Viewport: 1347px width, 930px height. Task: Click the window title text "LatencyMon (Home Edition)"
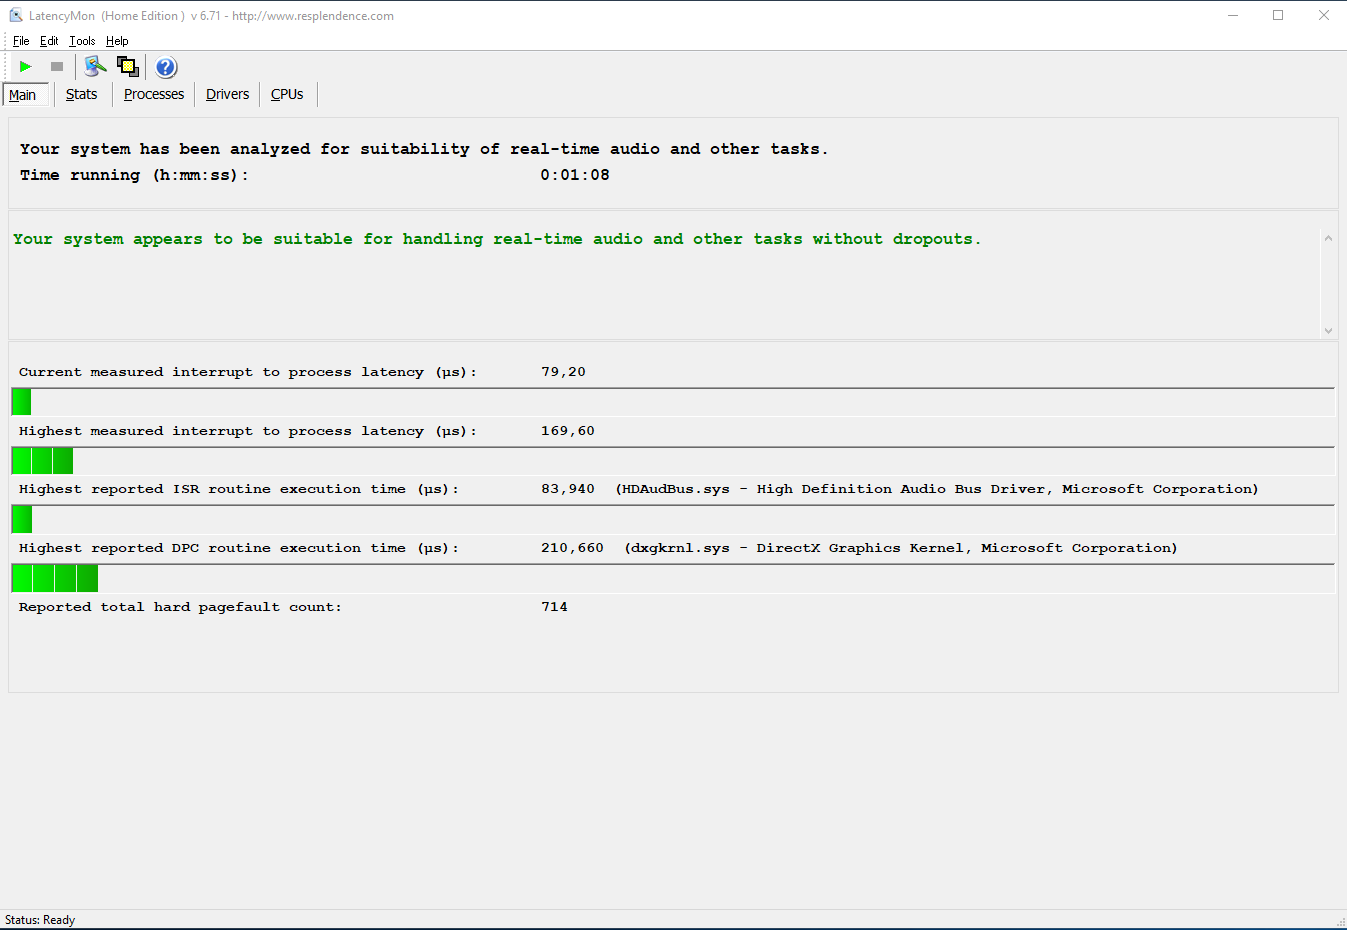[x=107, y=16]
